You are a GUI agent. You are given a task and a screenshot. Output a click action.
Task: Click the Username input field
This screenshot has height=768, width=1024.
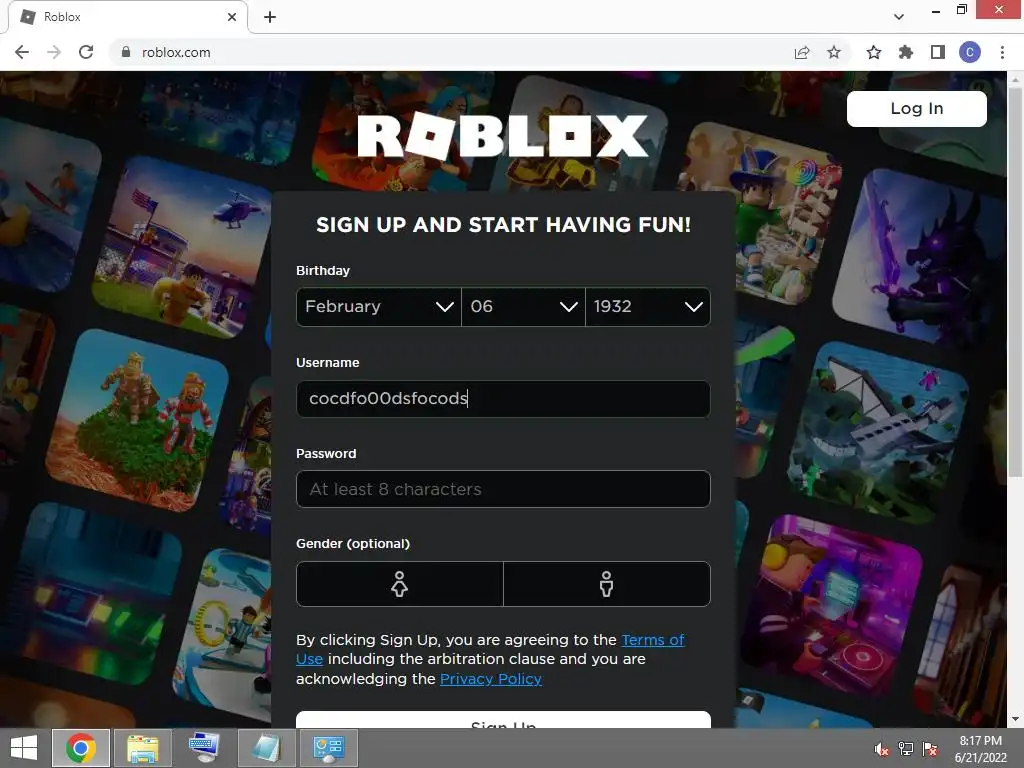(503, 398)
